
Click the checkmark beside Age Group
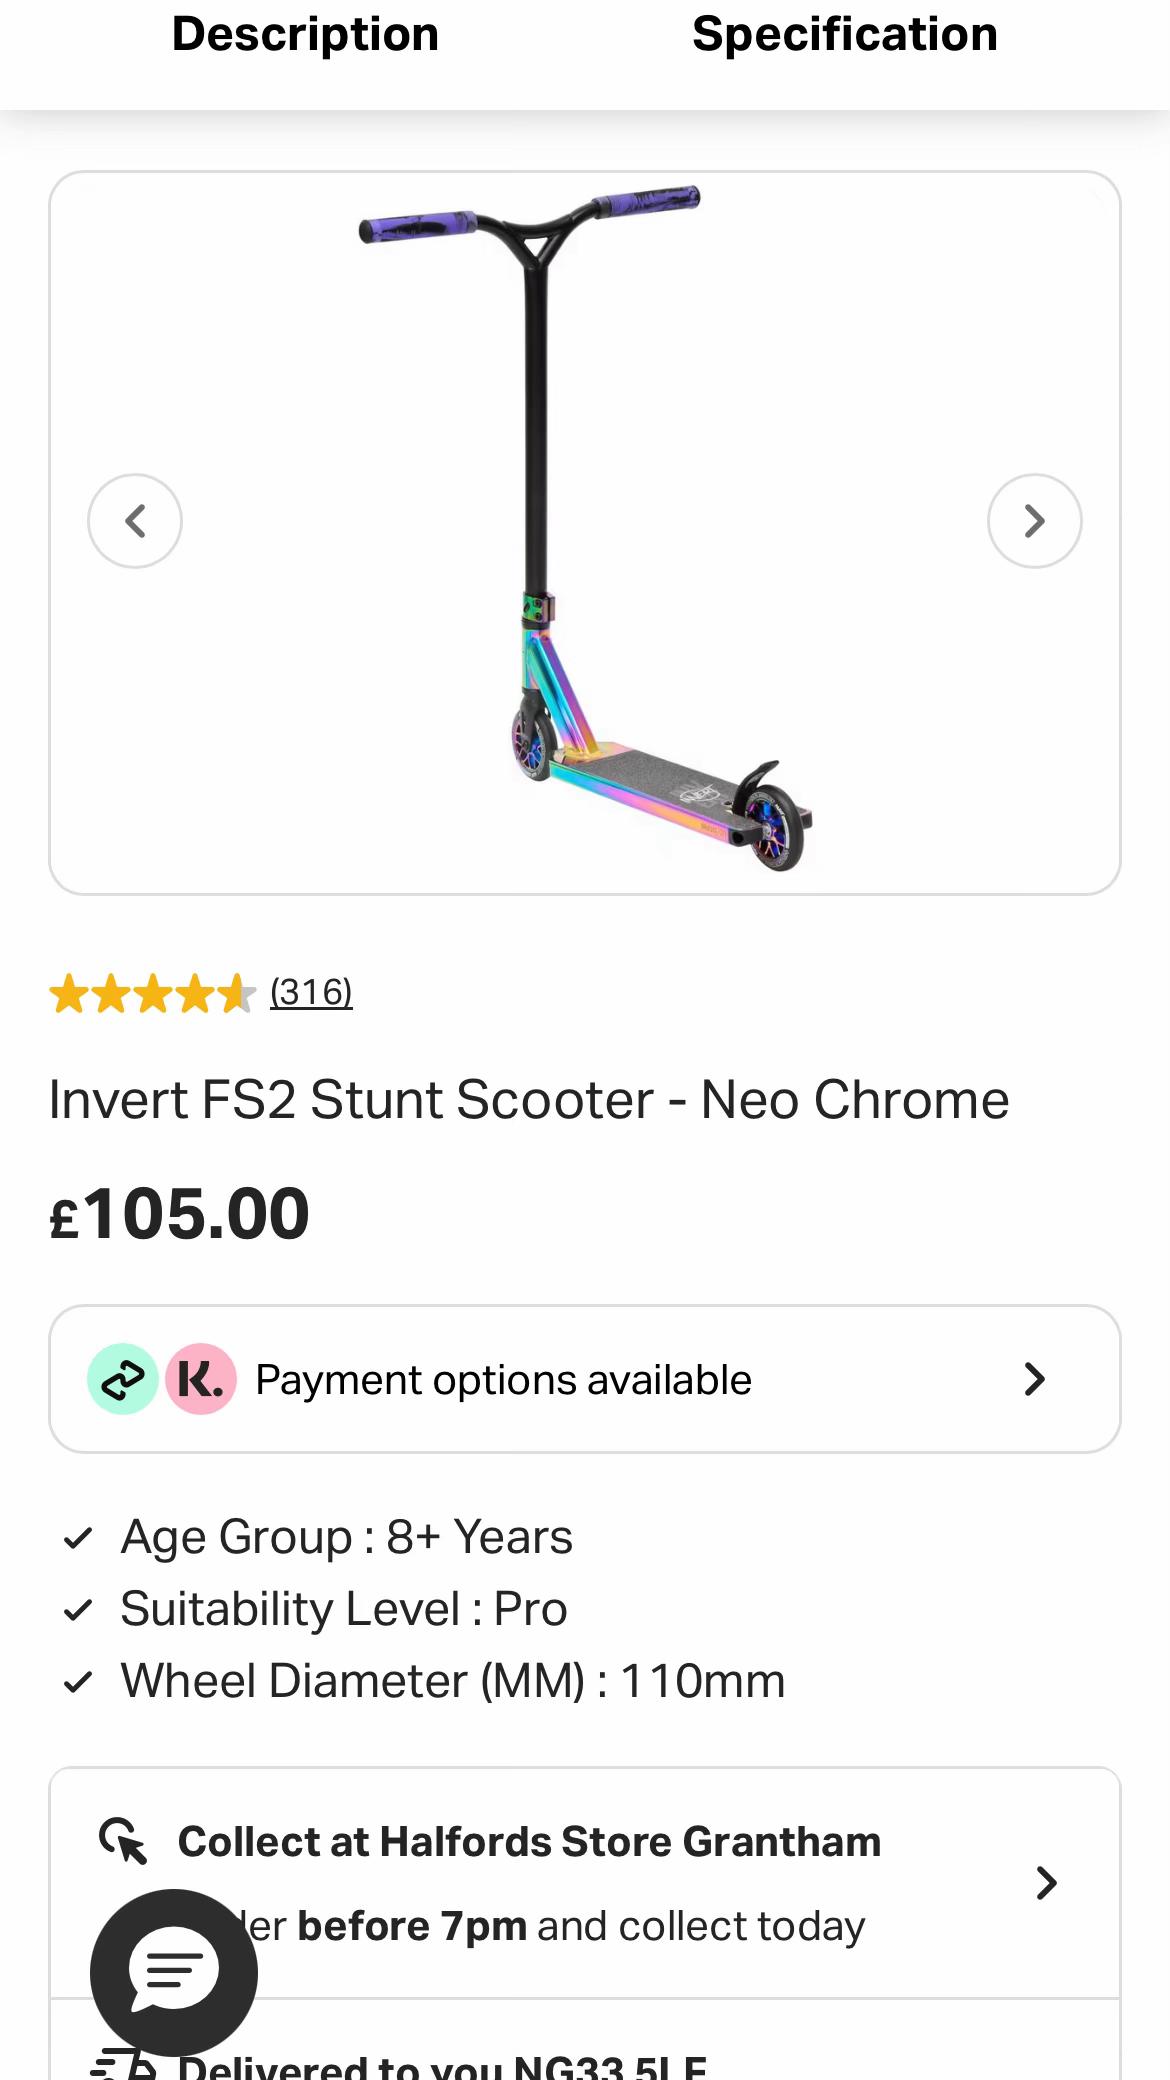pos(78,1538)
